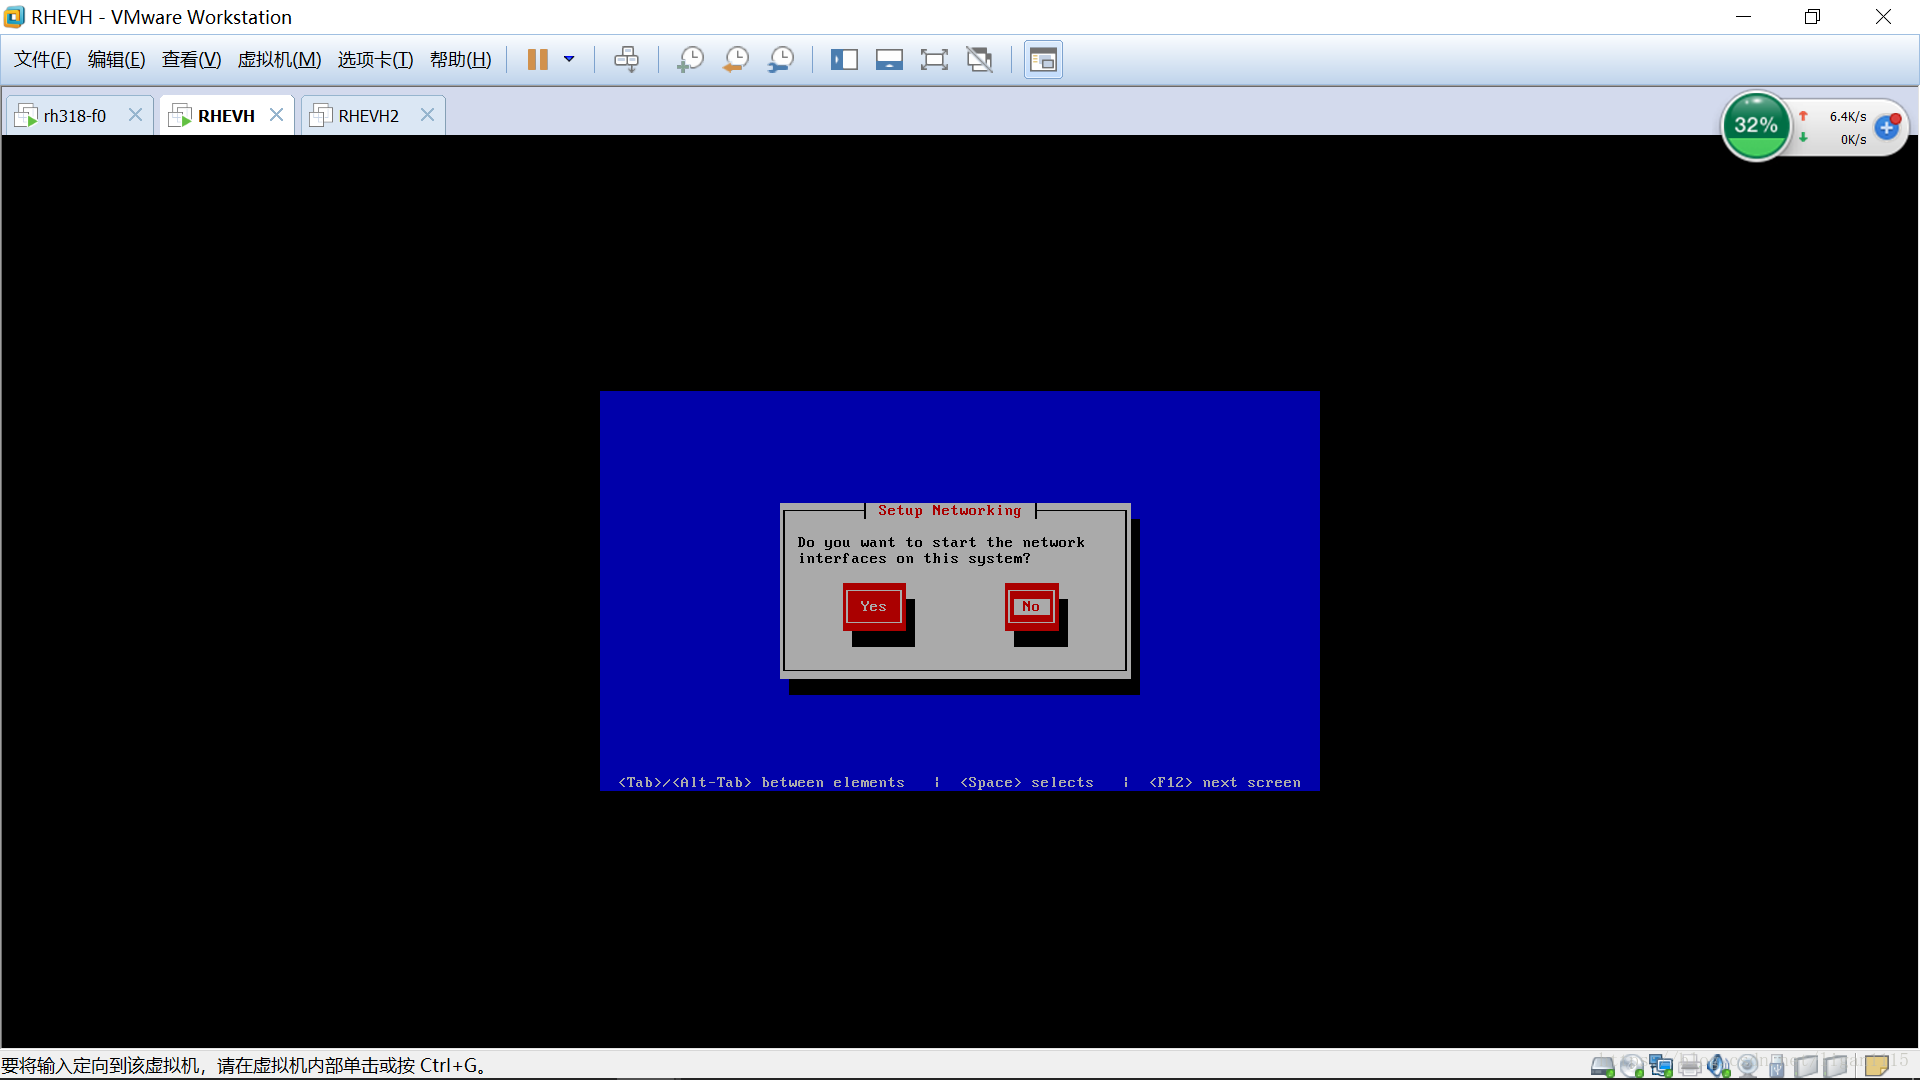
Task: Open the message log note icon
Action: (x=1877, y=1066)
